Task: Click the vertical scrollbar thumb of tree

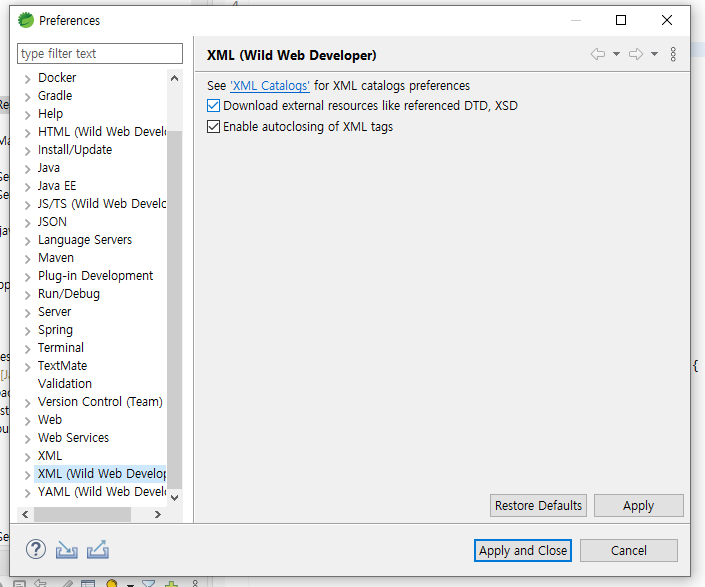Action: click(x=175, y=309)
